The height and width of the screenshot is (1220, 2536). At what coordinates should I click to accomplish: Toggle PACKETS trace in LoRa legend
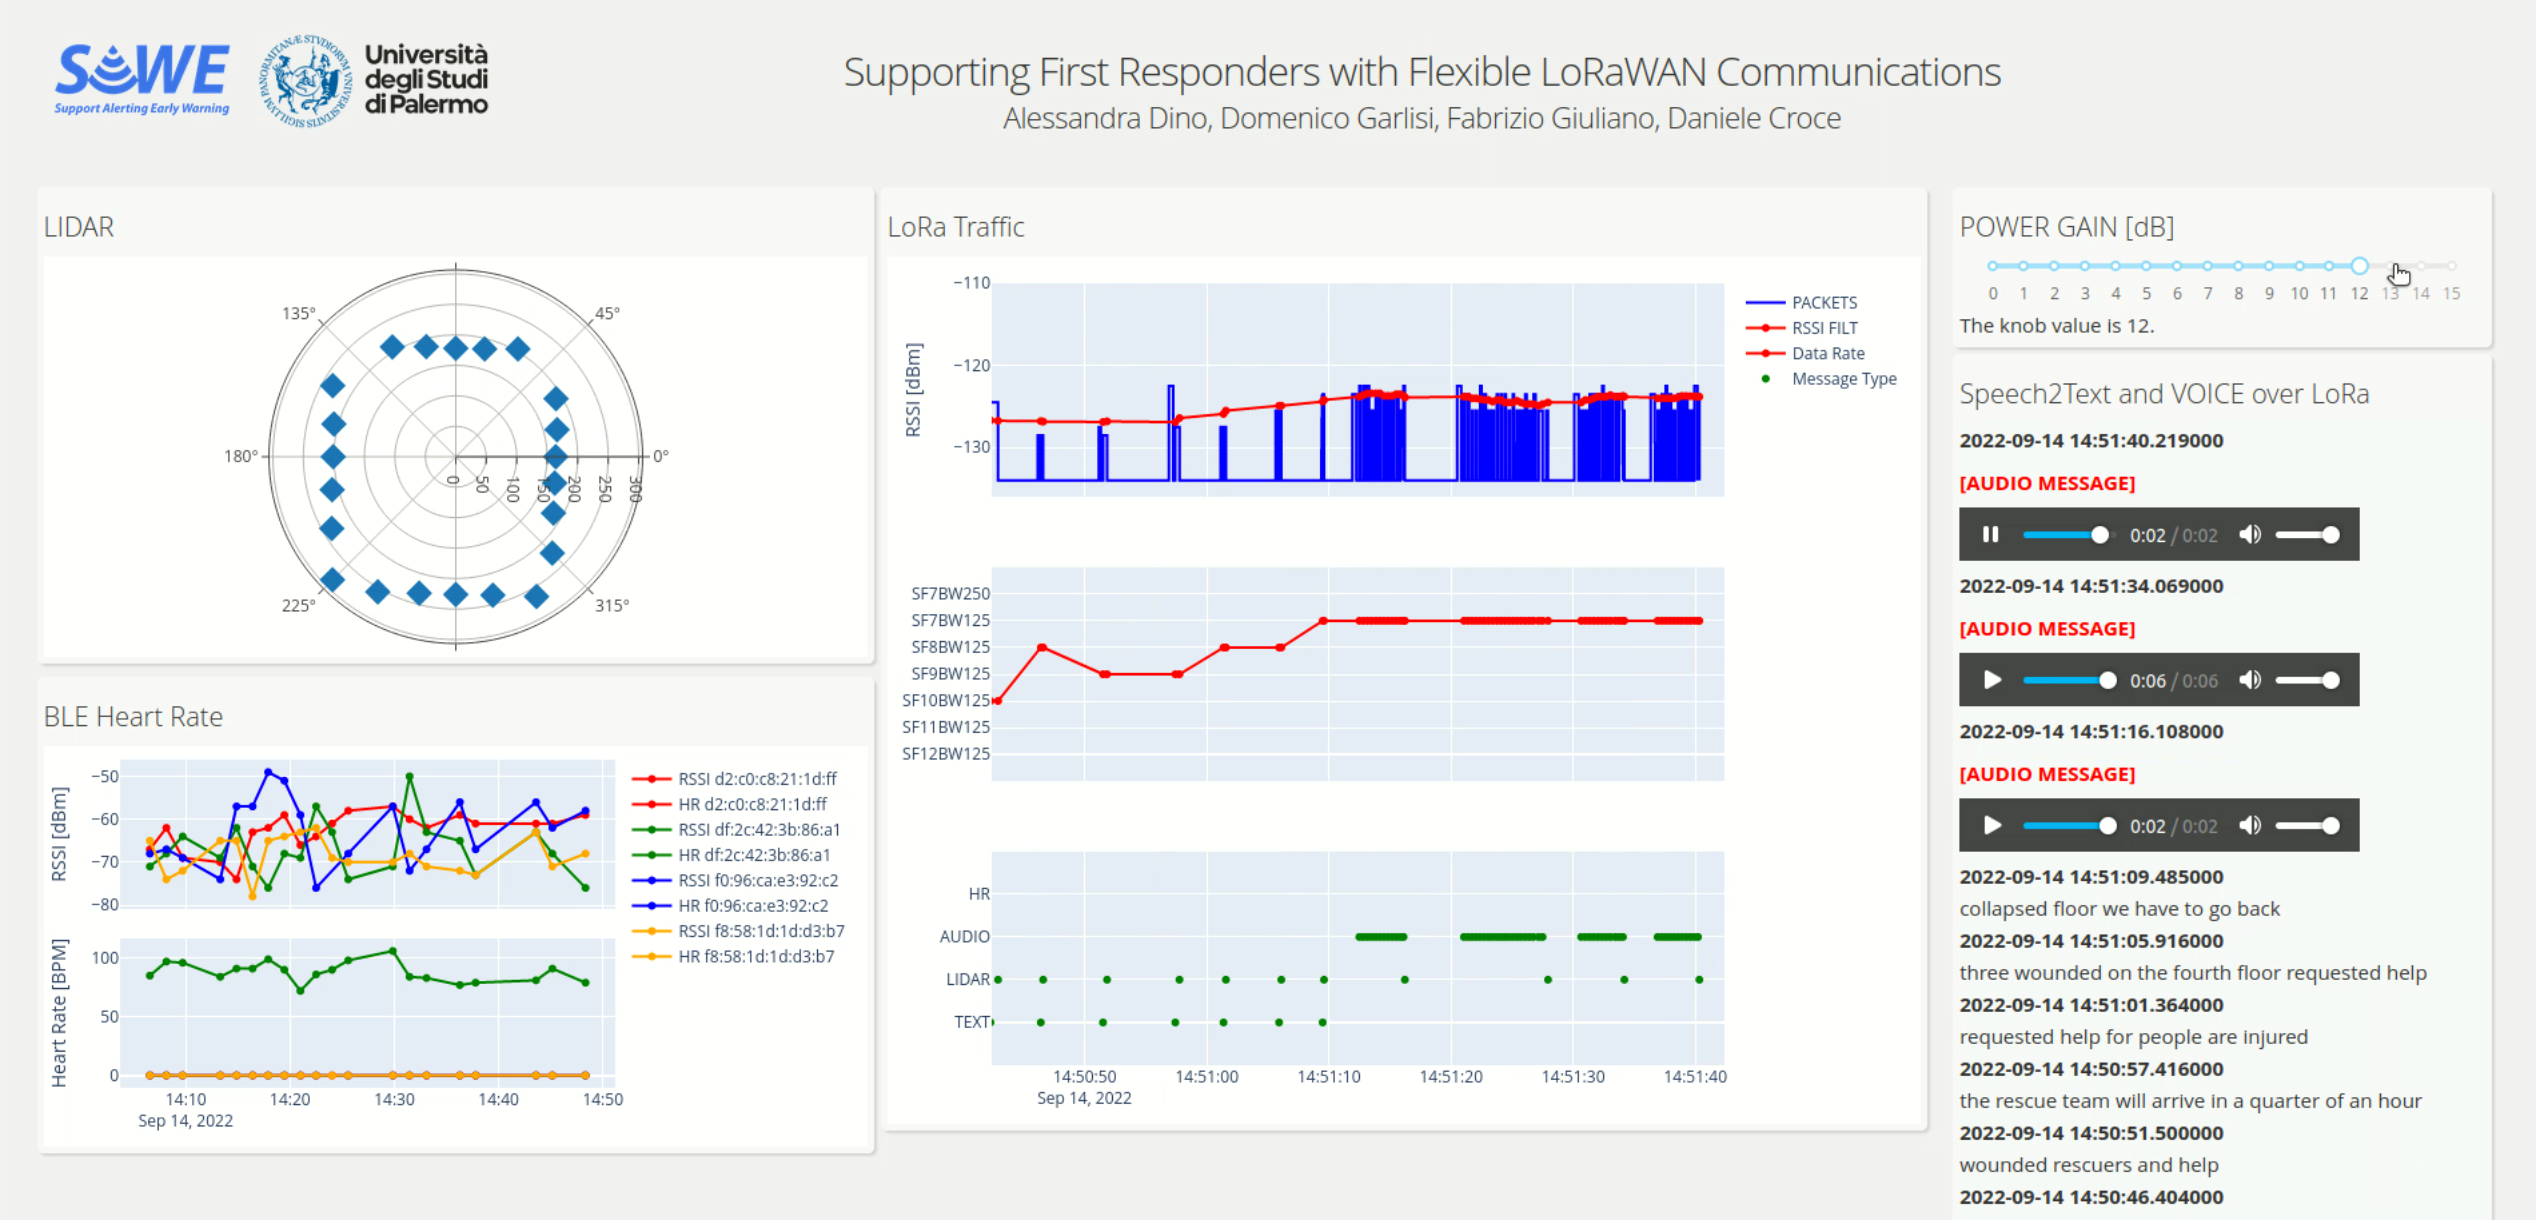pos(1802,303)
